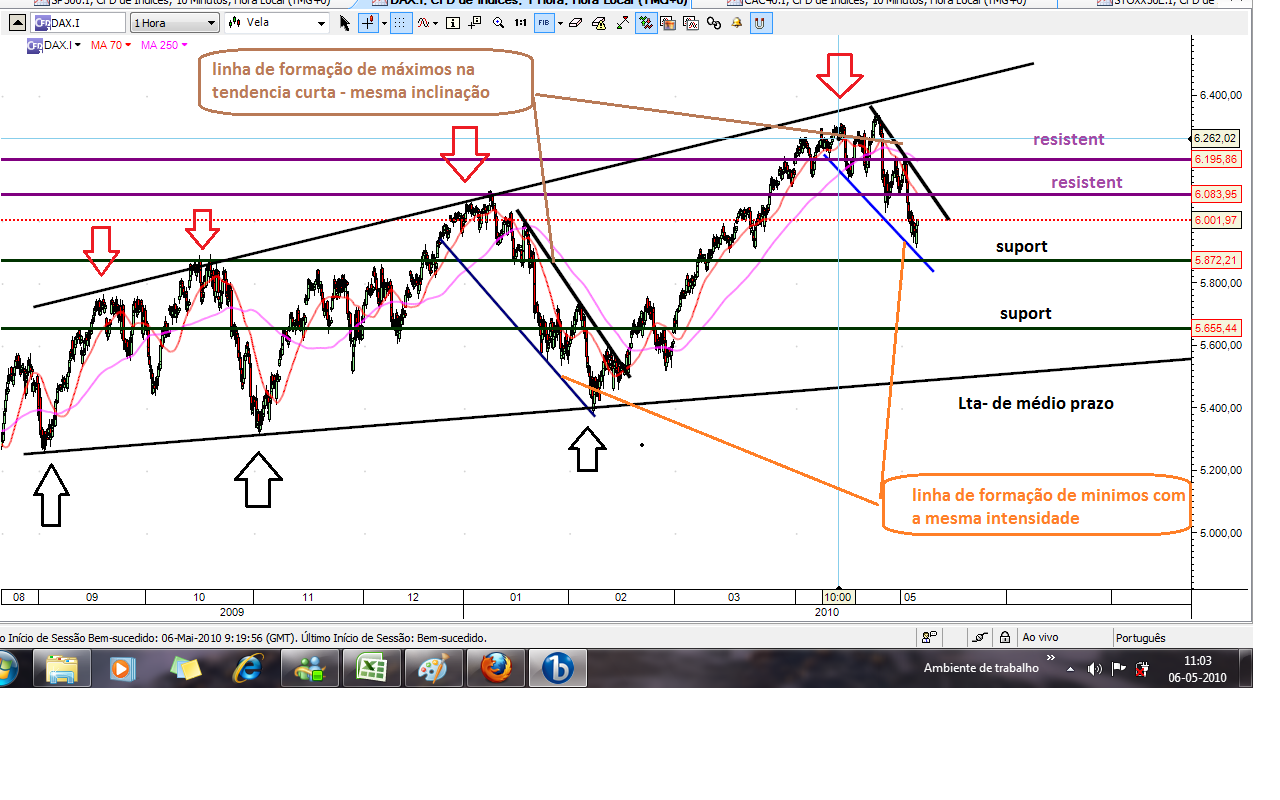Click the 5.655,44 support price label
Screen dimensions: 1280x800
[1215, 328]
